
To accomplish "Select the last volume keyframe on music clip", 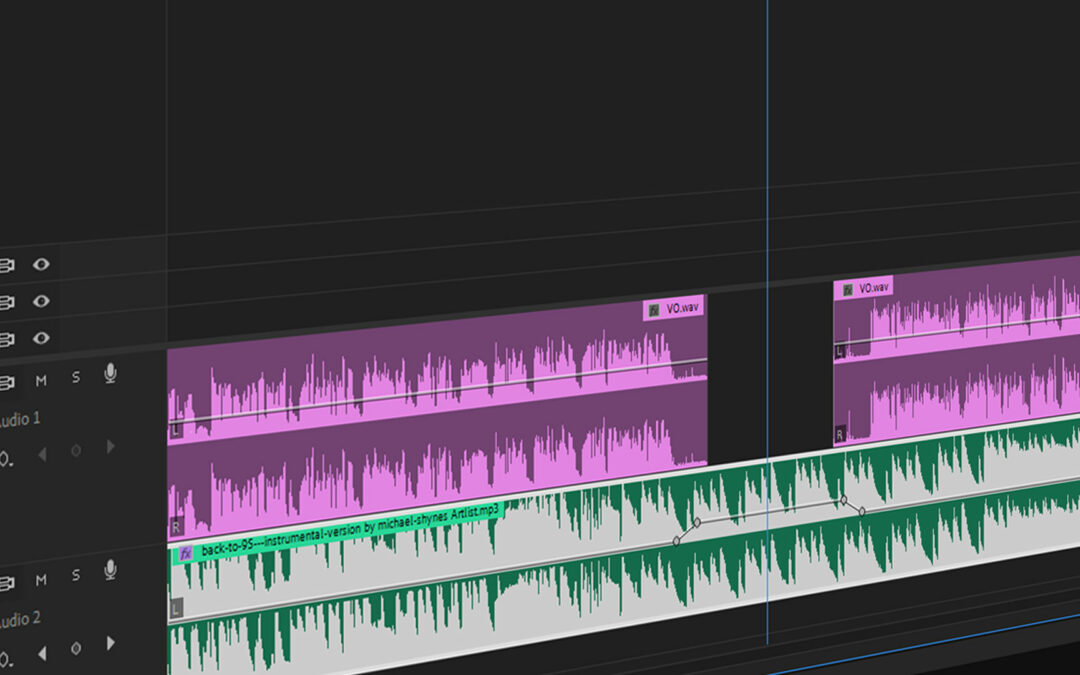I will click(x=862, y=512).
